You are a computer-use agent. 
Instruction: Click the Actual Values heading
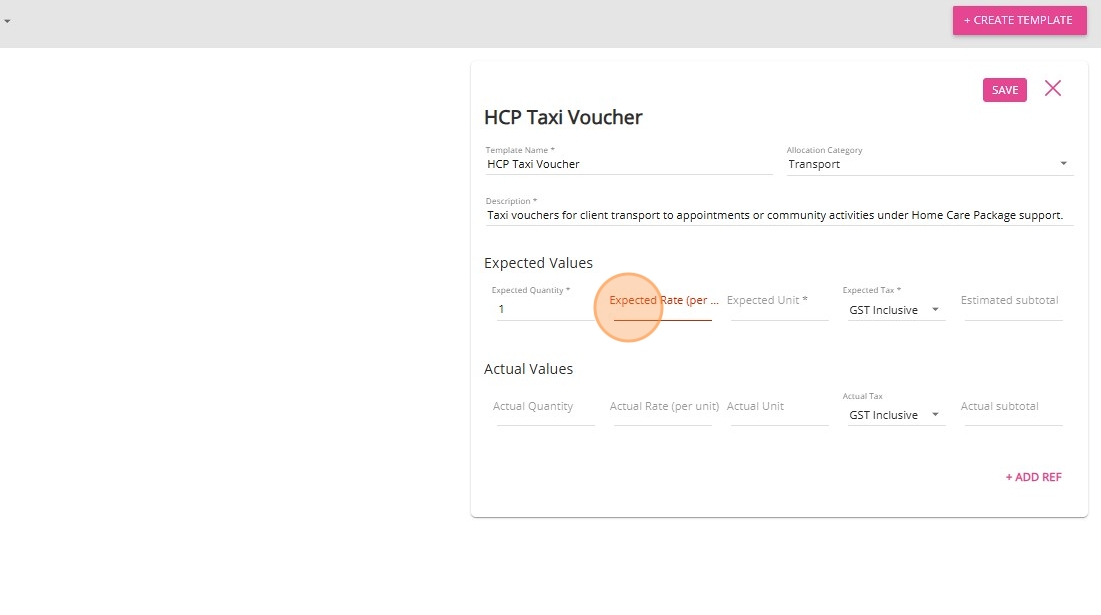pos(528,369)
